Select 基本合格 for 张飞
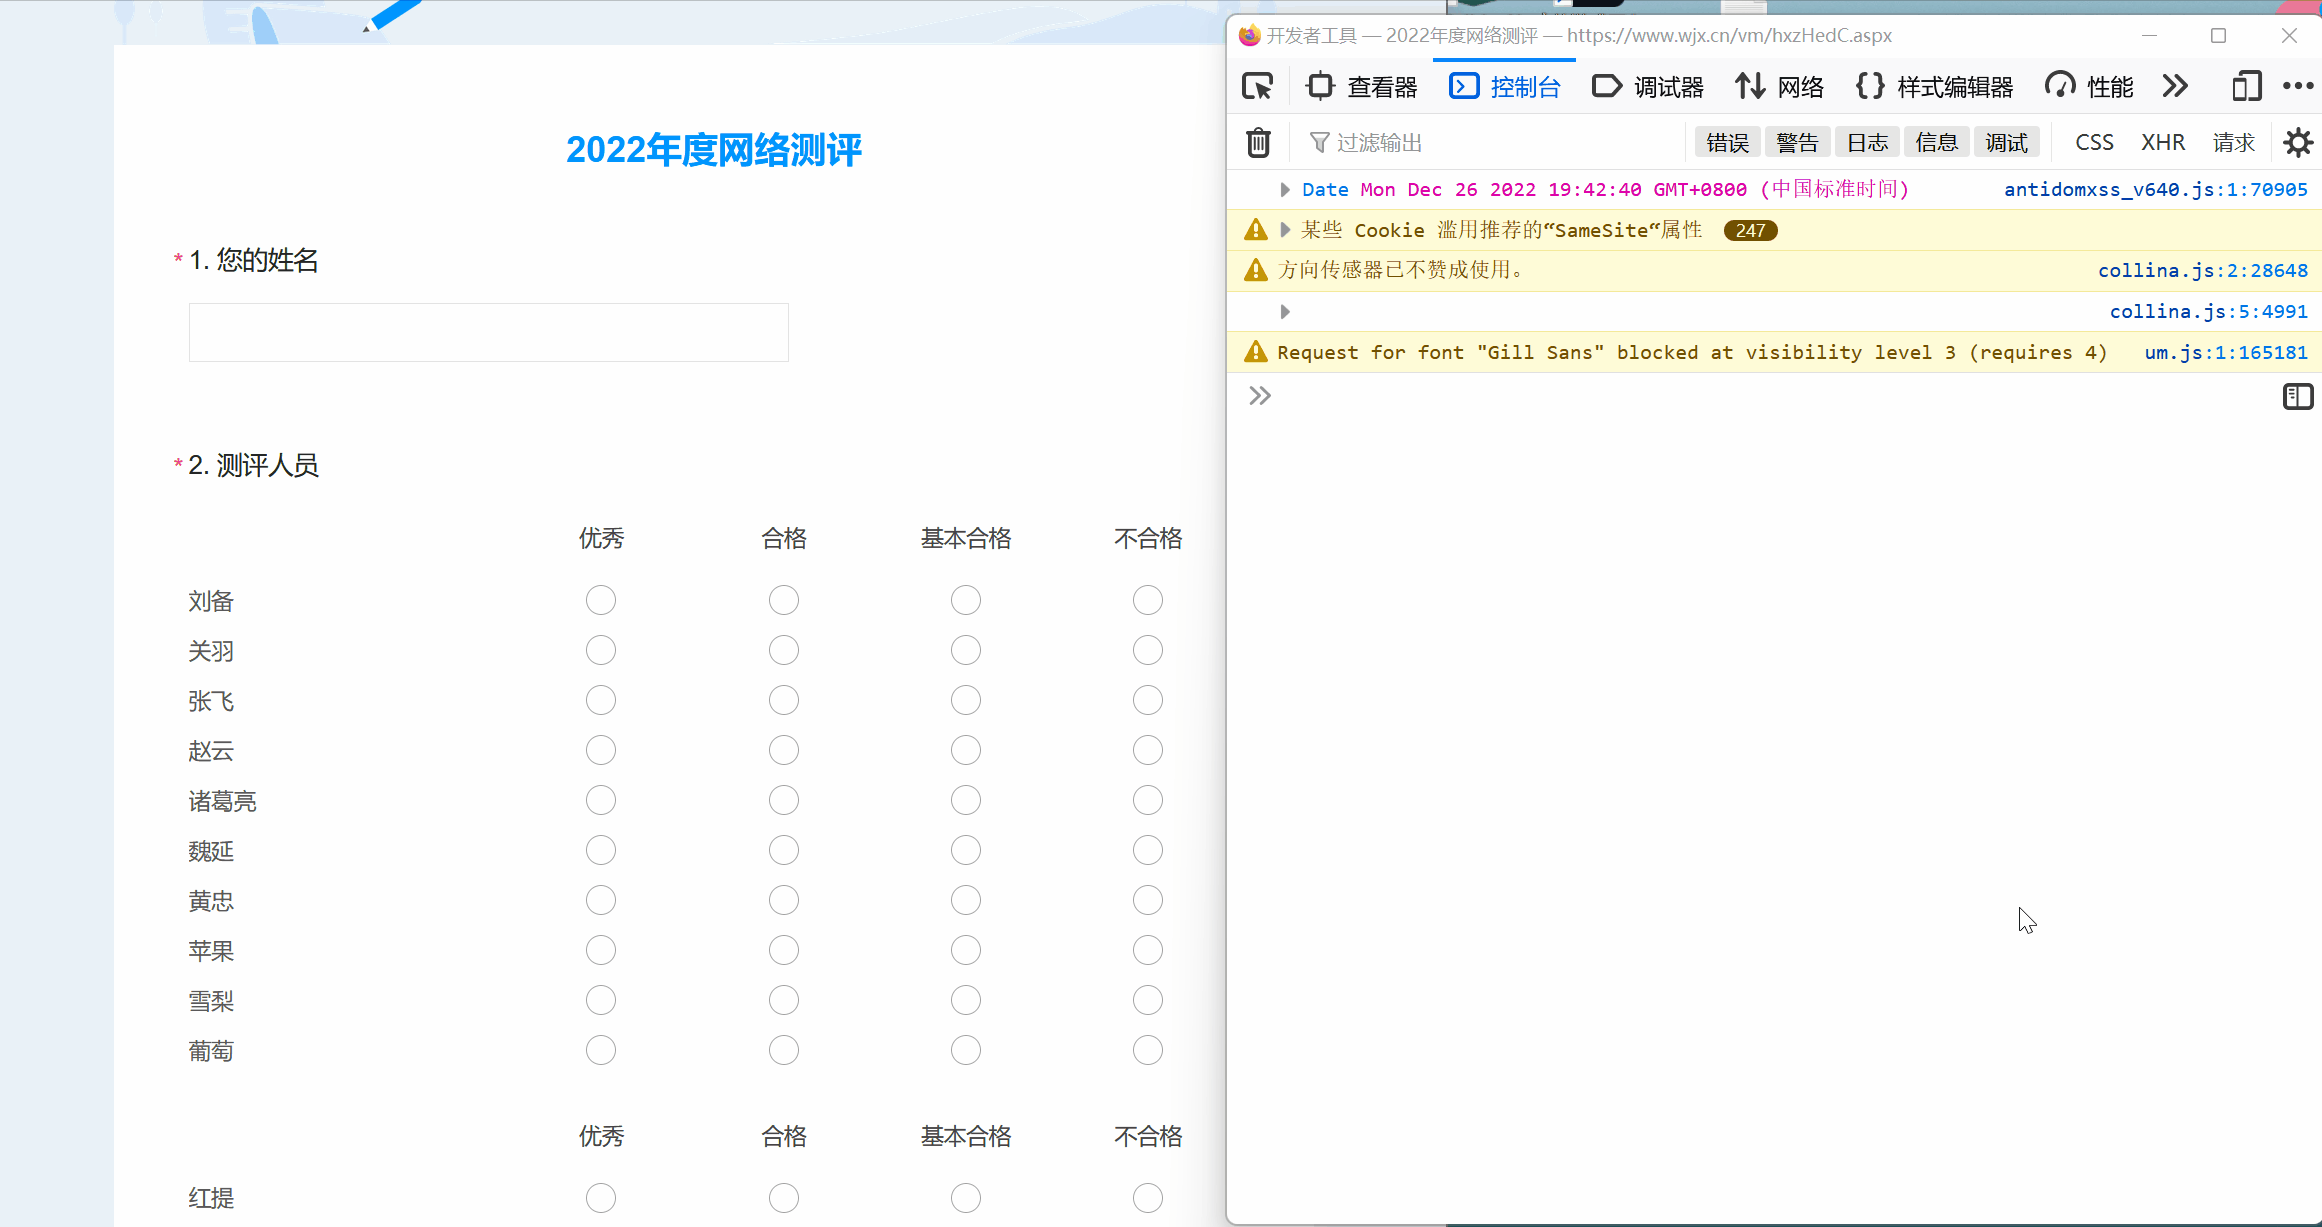 966,700
